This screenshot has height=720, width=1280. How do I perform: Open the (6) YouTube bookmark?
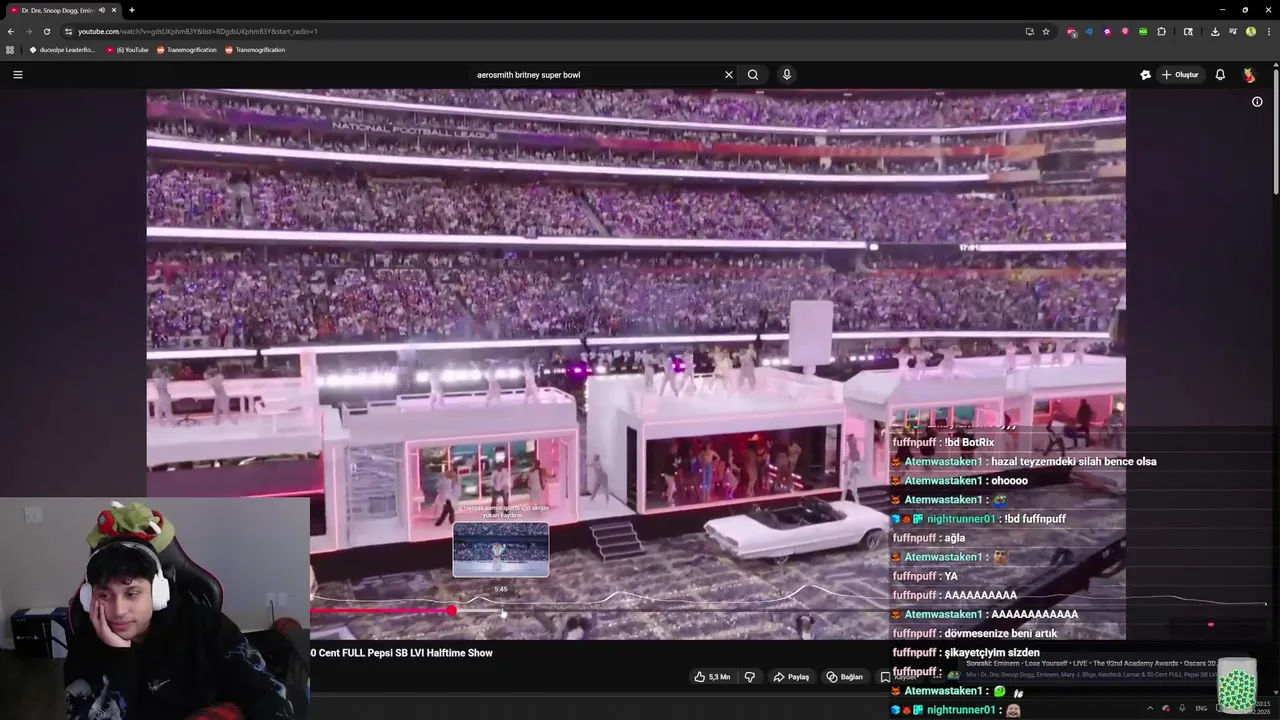pyautogui.click(x=127, y=50)
